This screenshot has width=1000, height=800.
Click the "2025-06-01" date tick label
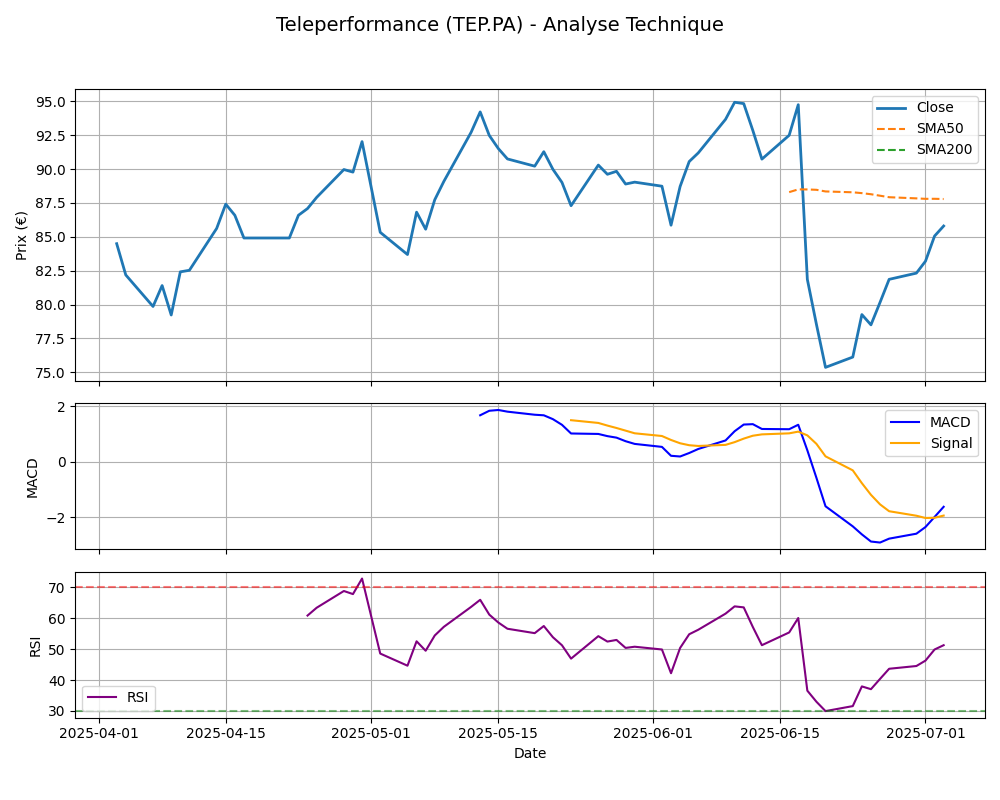653,733
